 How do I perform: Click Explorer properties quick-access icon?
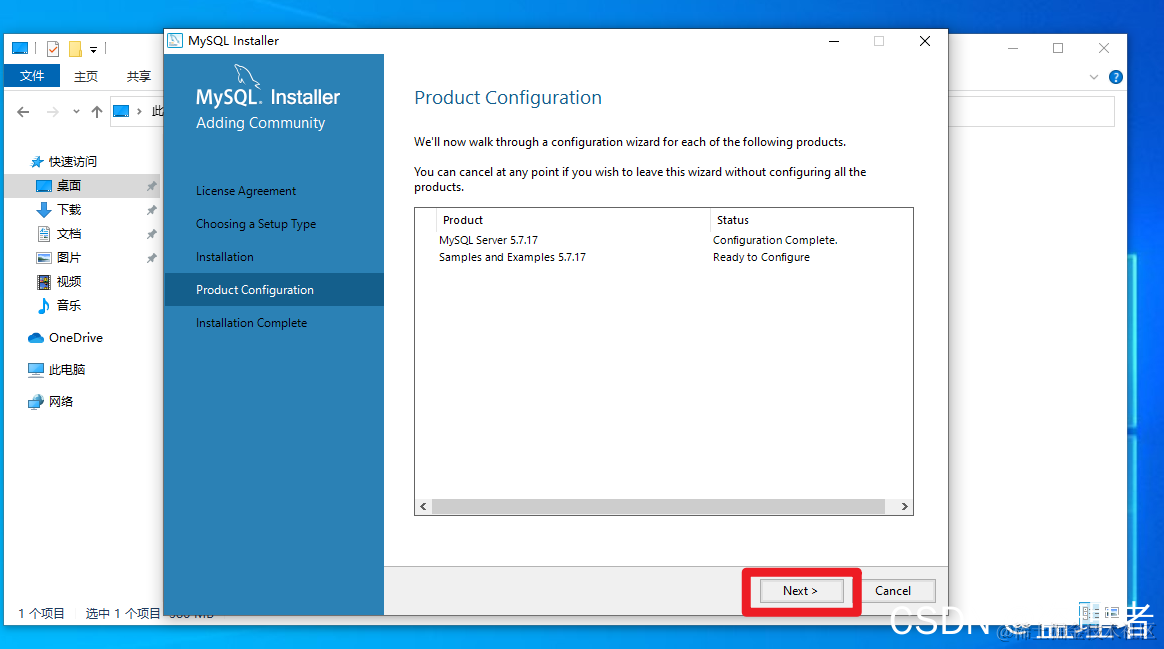pos(53,49)
